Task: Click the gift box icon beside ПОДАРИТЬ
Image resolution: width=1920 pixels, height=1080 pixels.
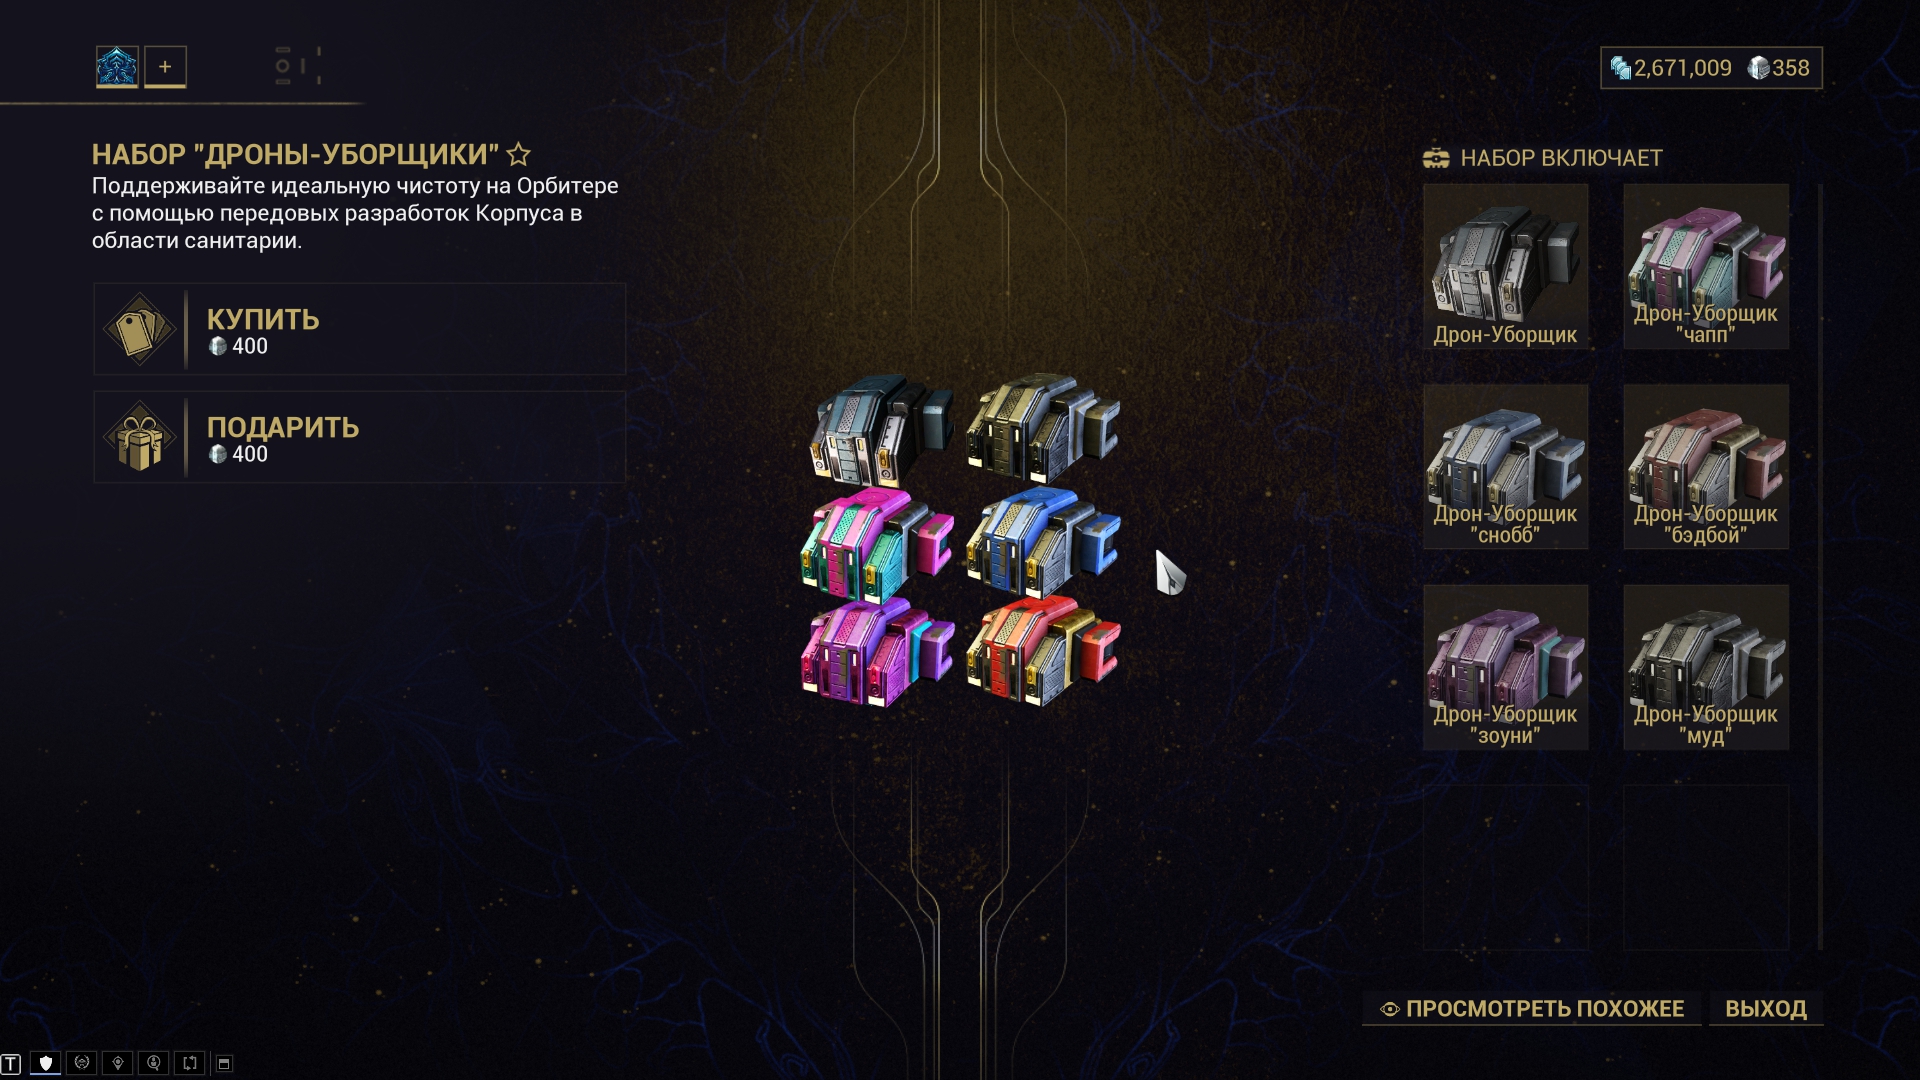Action: (x=139, y=437)
